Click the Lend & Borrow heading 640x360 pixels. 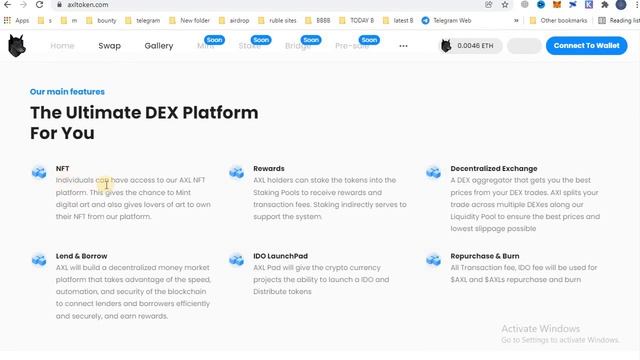coord(82,256)
